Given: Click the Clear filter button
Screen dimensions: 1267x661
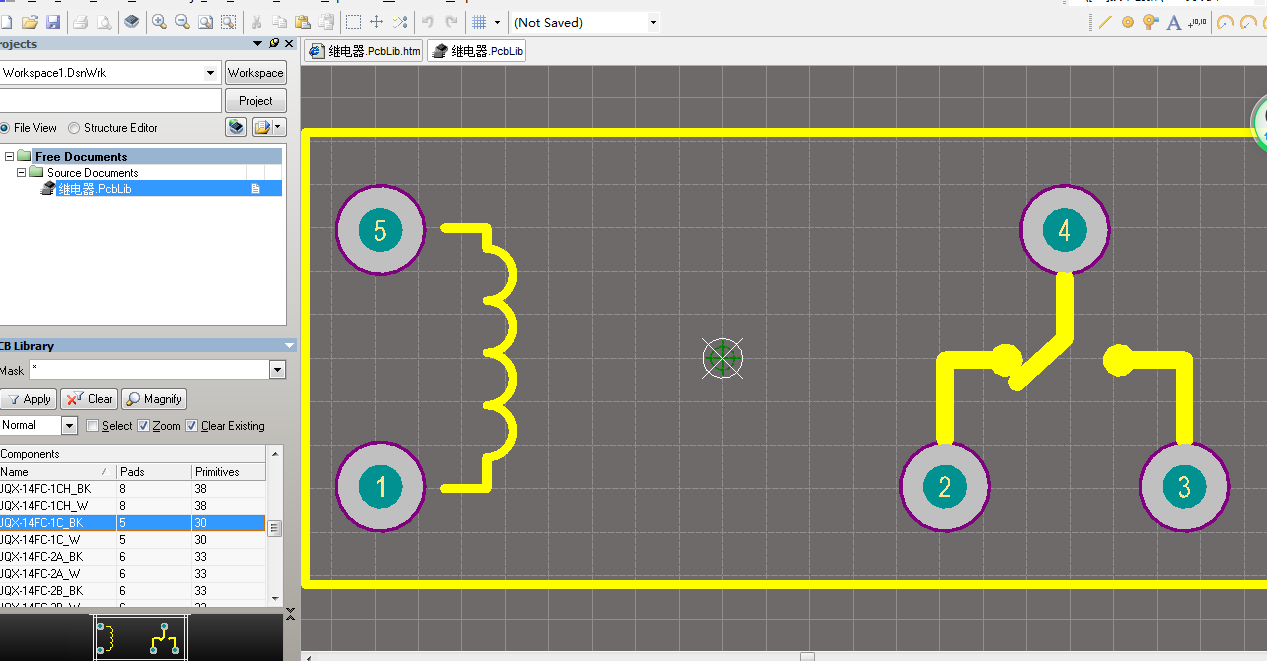Looking at the screenshot, I should click(x=89, y=399).
